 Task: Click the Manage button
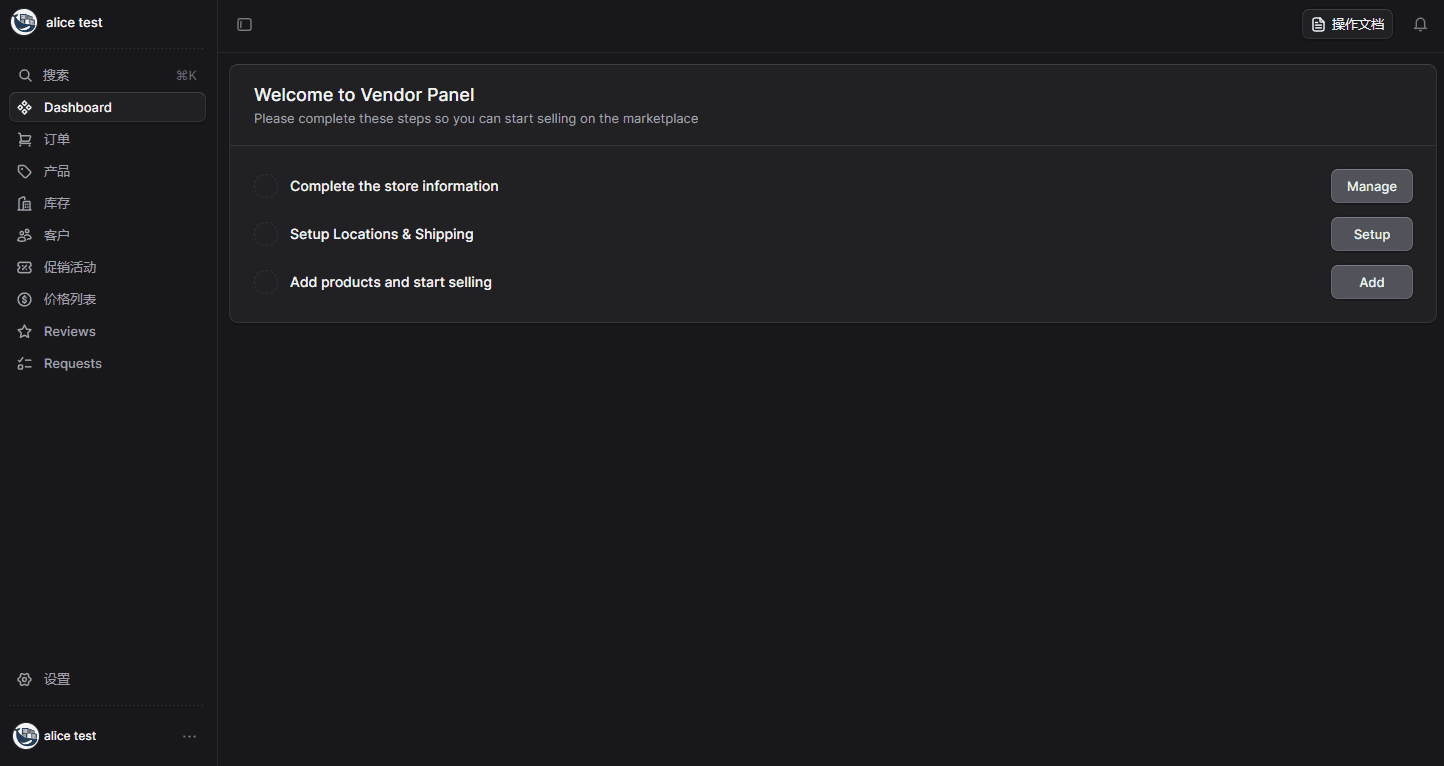click(x=1371, y=186)
